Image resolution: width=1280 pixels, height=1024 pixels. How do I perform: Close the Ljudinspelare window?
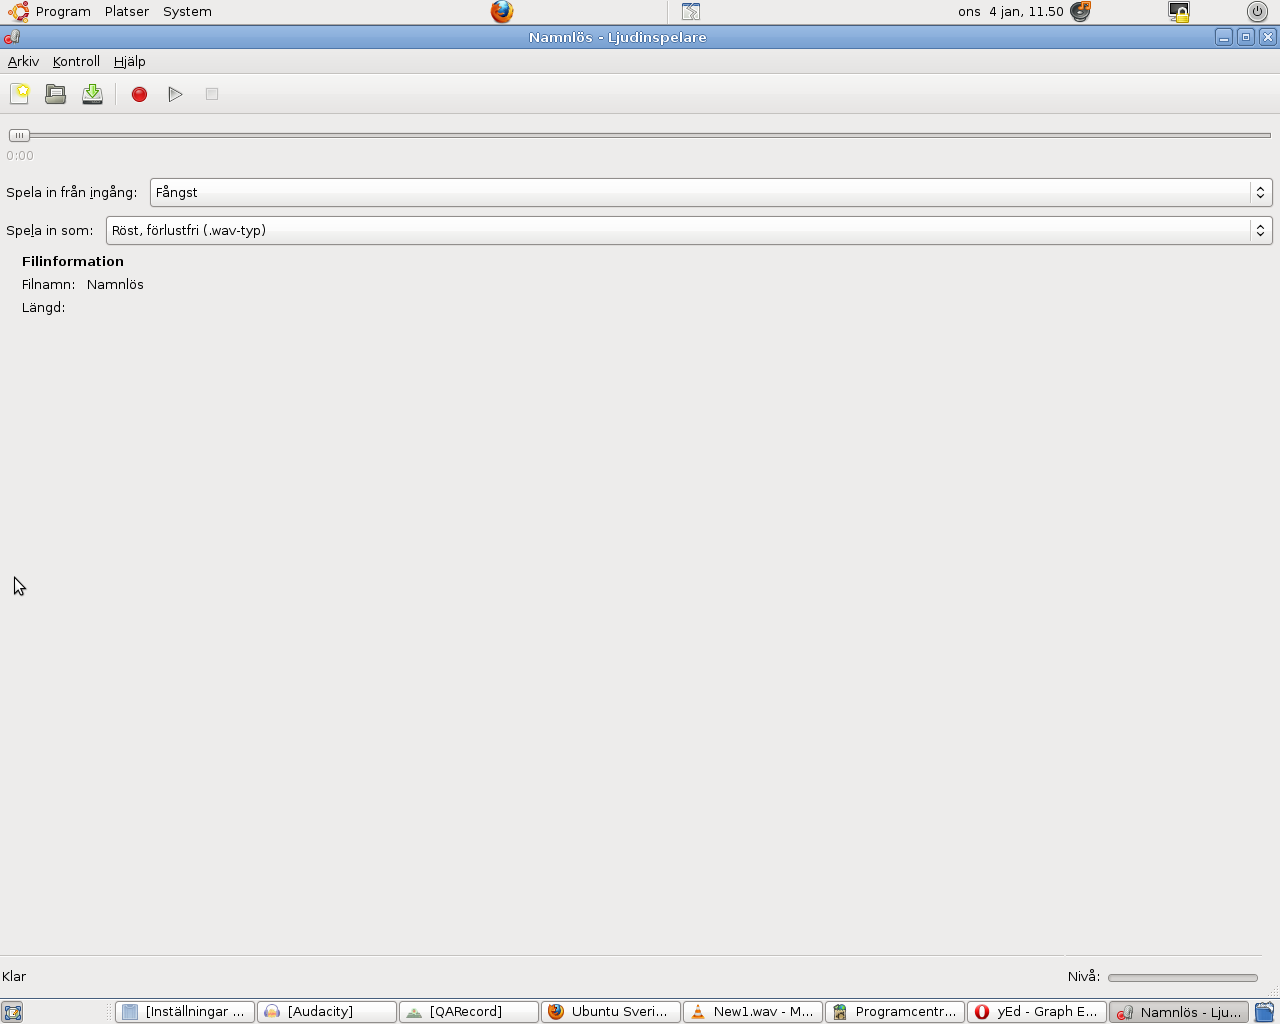(1268, 37)
